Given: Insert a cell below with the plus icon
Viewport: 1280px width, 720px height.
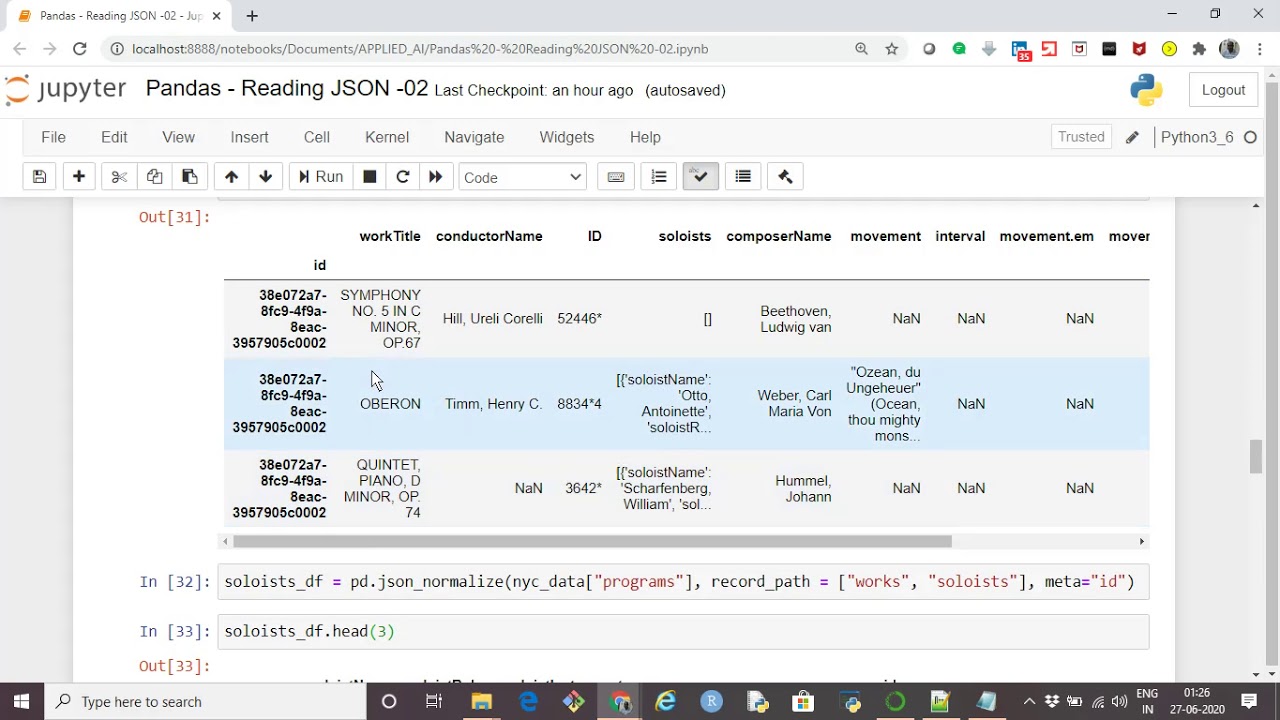Looking at the screenshot, I should [x=78, y=177].
